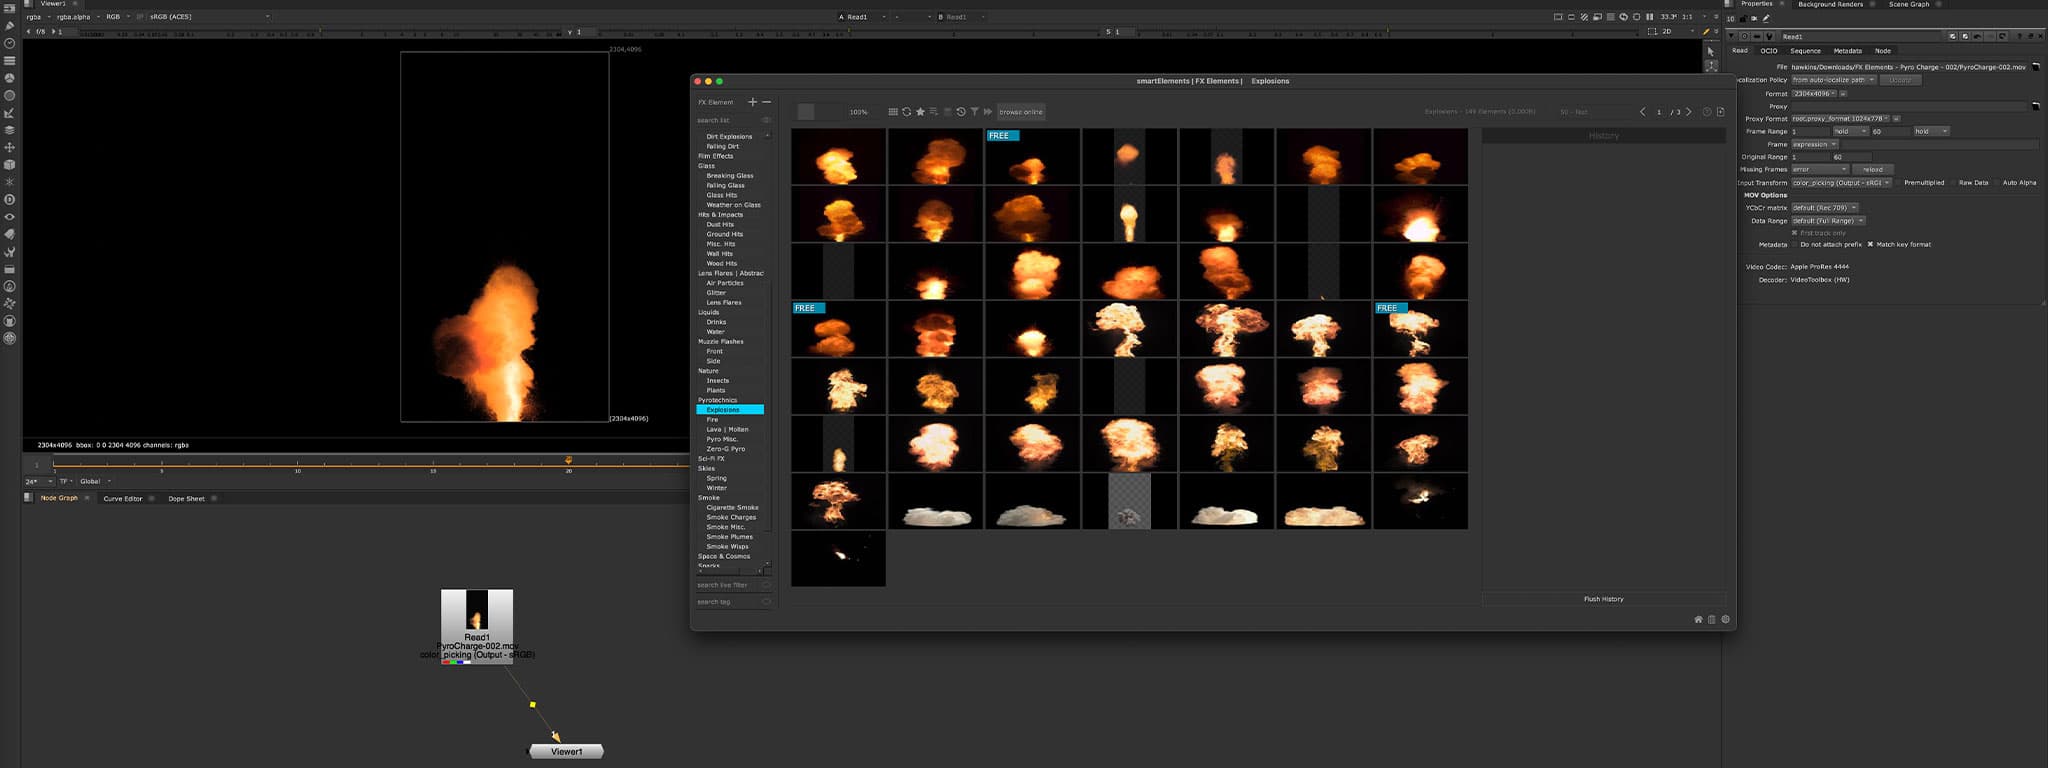The image size is (2048, 768).
Task: Click the filter funnel icon in smartElements
Action: 974,112
